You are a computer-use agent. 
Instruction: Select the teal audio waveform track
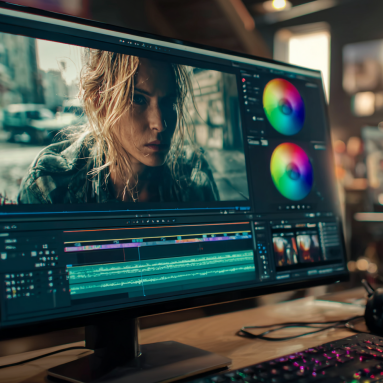161,273
